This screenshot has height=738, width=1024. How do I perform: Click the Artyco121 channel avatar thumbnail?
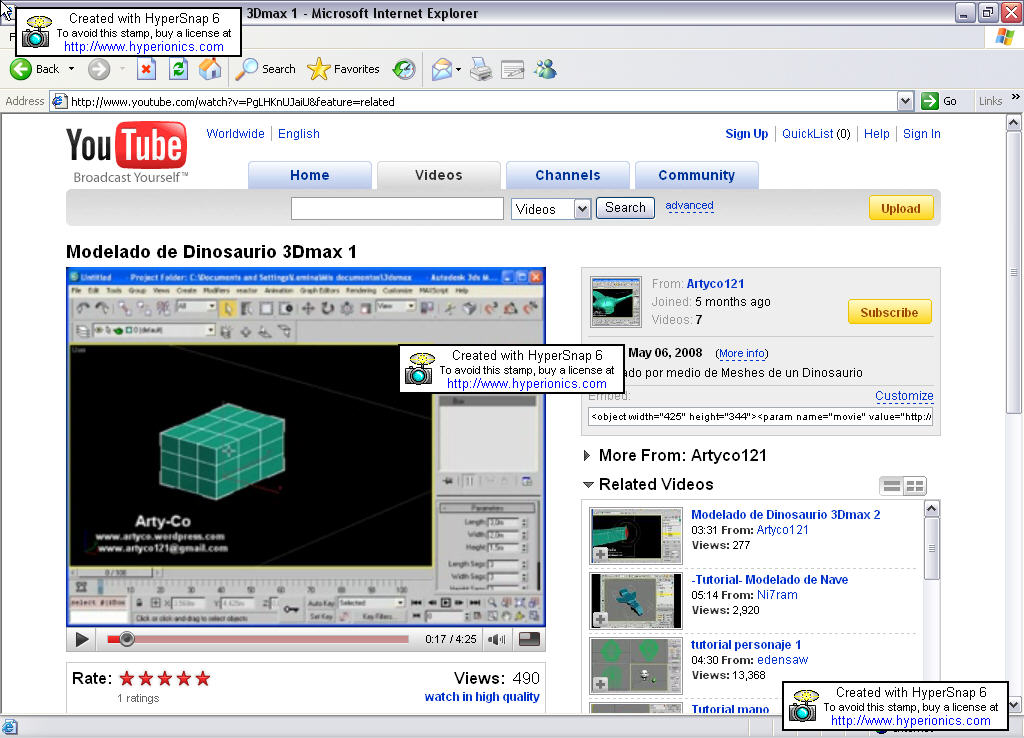click(x=616, y=302)
